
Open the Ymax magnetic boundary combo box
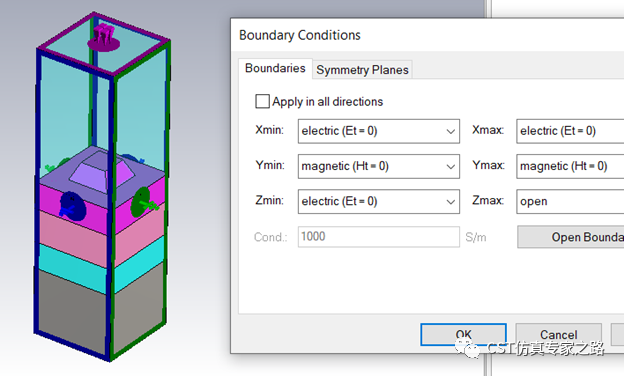pyautogui.click(x=570, y=166)
